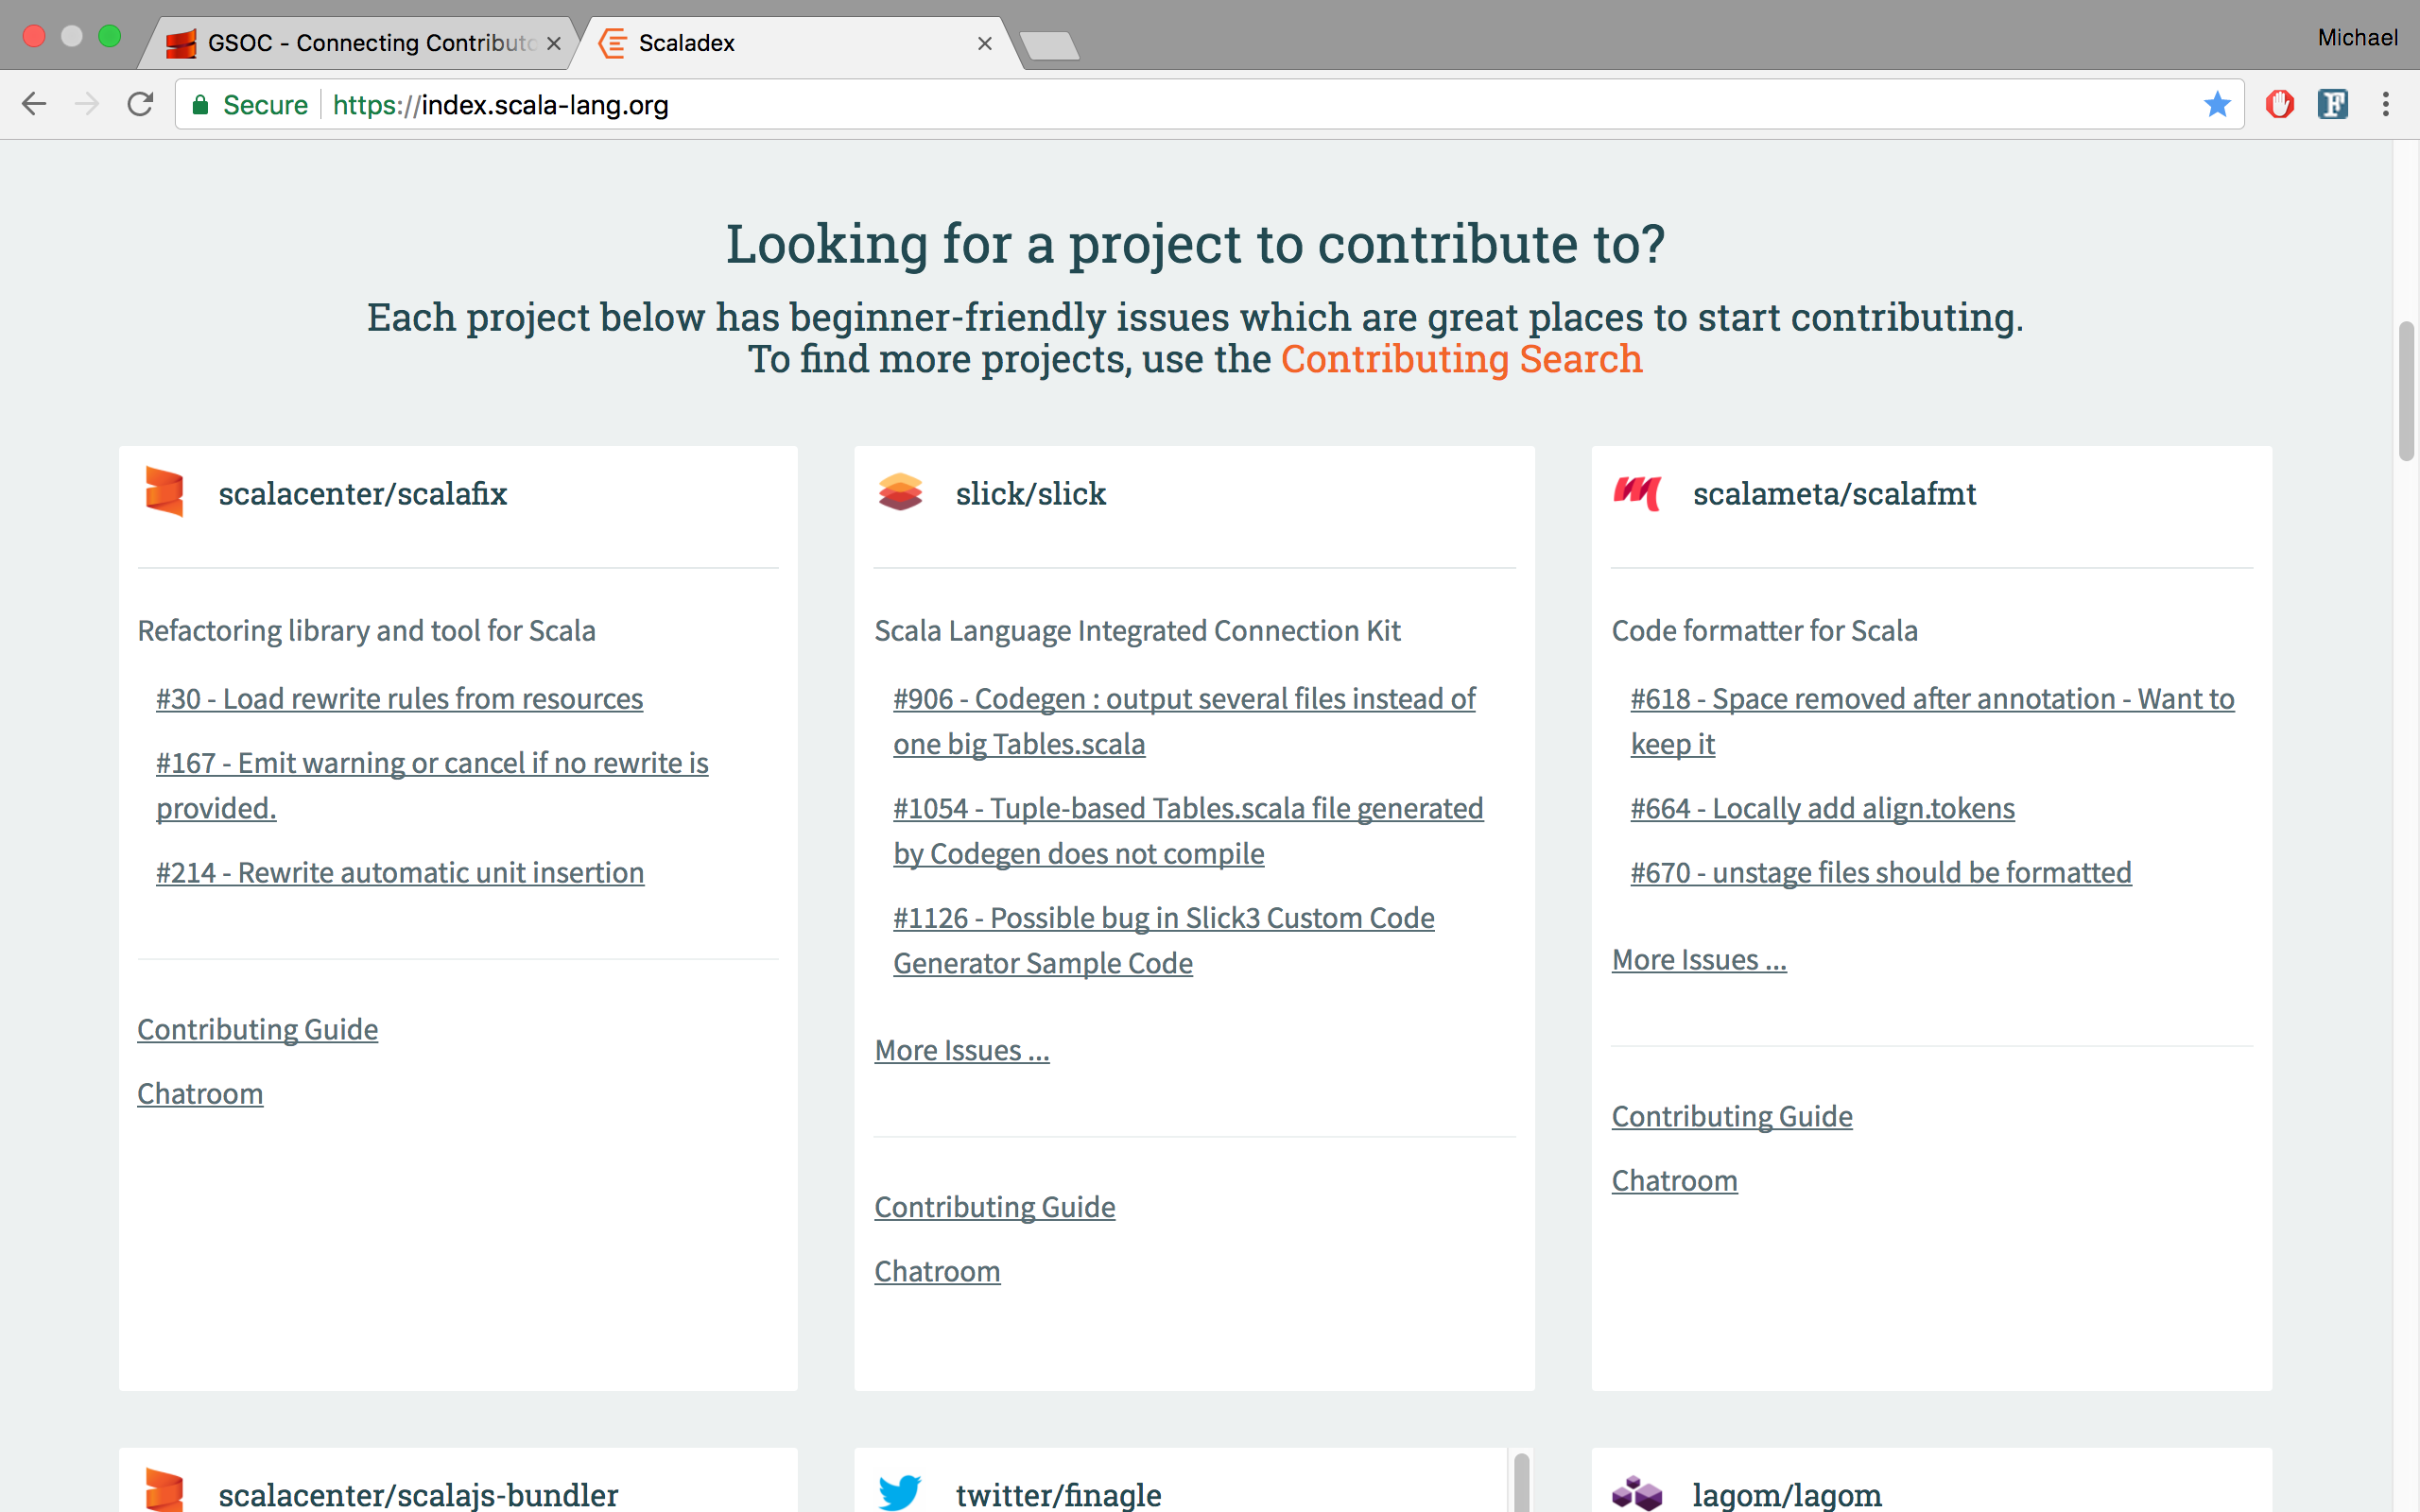The image size is (2420, 1512).
Task: Click the red adblock extension icon
Action: coord(2280,104)
